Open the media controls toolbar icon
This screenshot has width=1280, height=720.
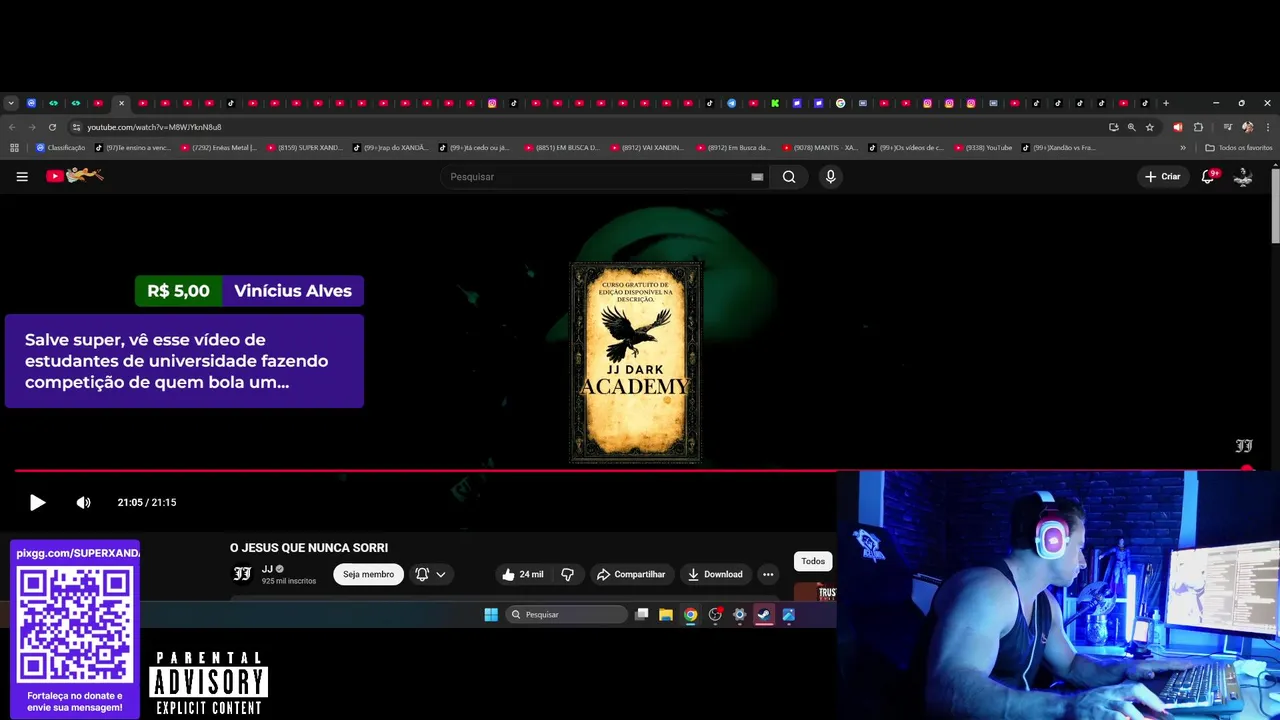click(x=1228, y=127)
